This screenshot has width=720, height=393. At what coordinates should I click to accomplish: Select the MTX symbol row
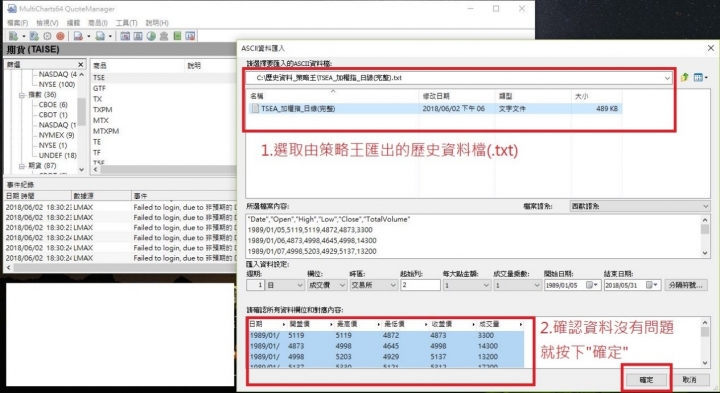163,120
